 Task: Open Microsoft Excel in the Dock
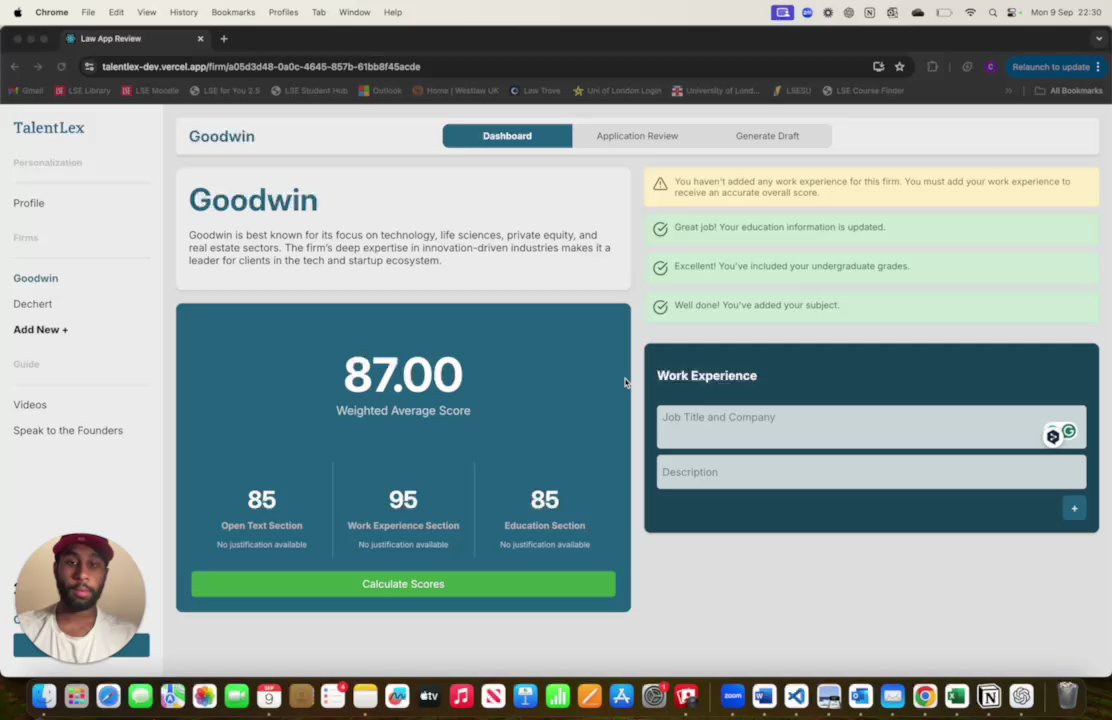957,696
